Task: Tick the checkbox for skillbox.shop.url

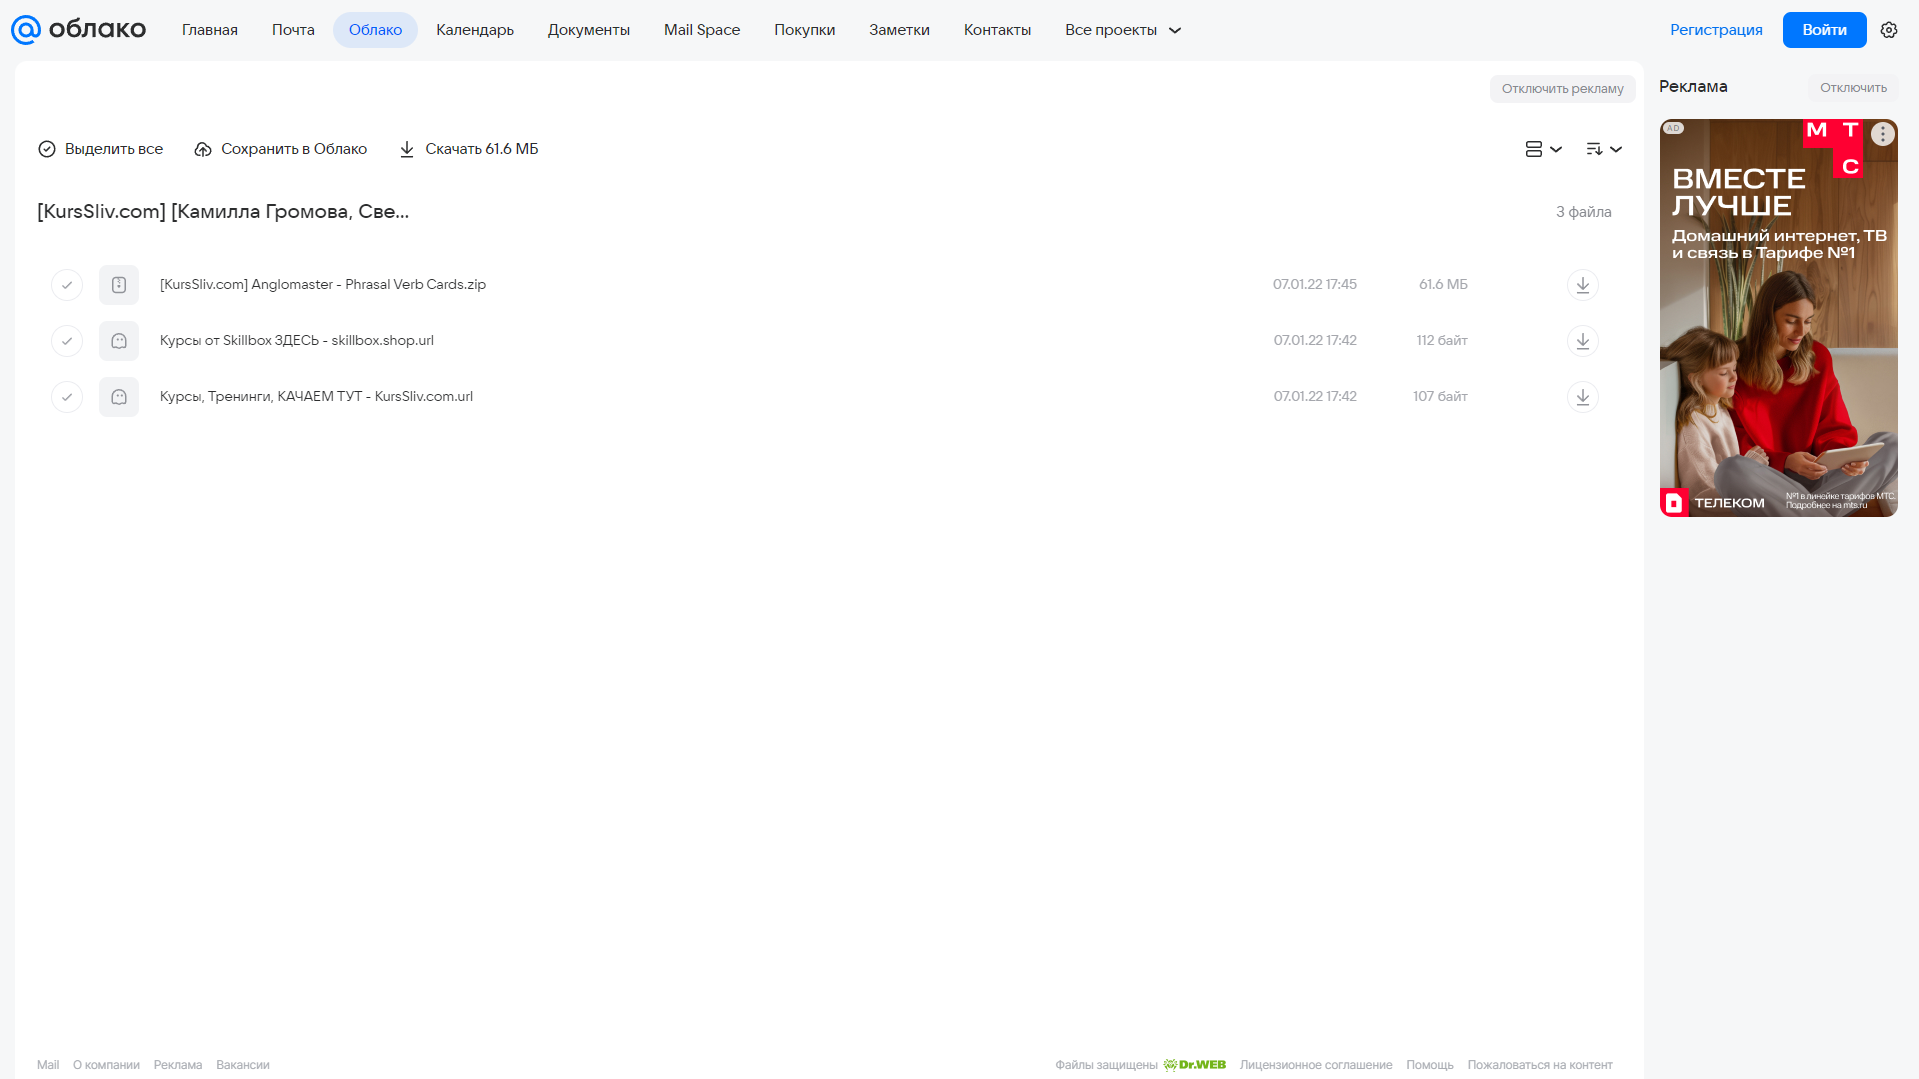Action: point(67,341)
